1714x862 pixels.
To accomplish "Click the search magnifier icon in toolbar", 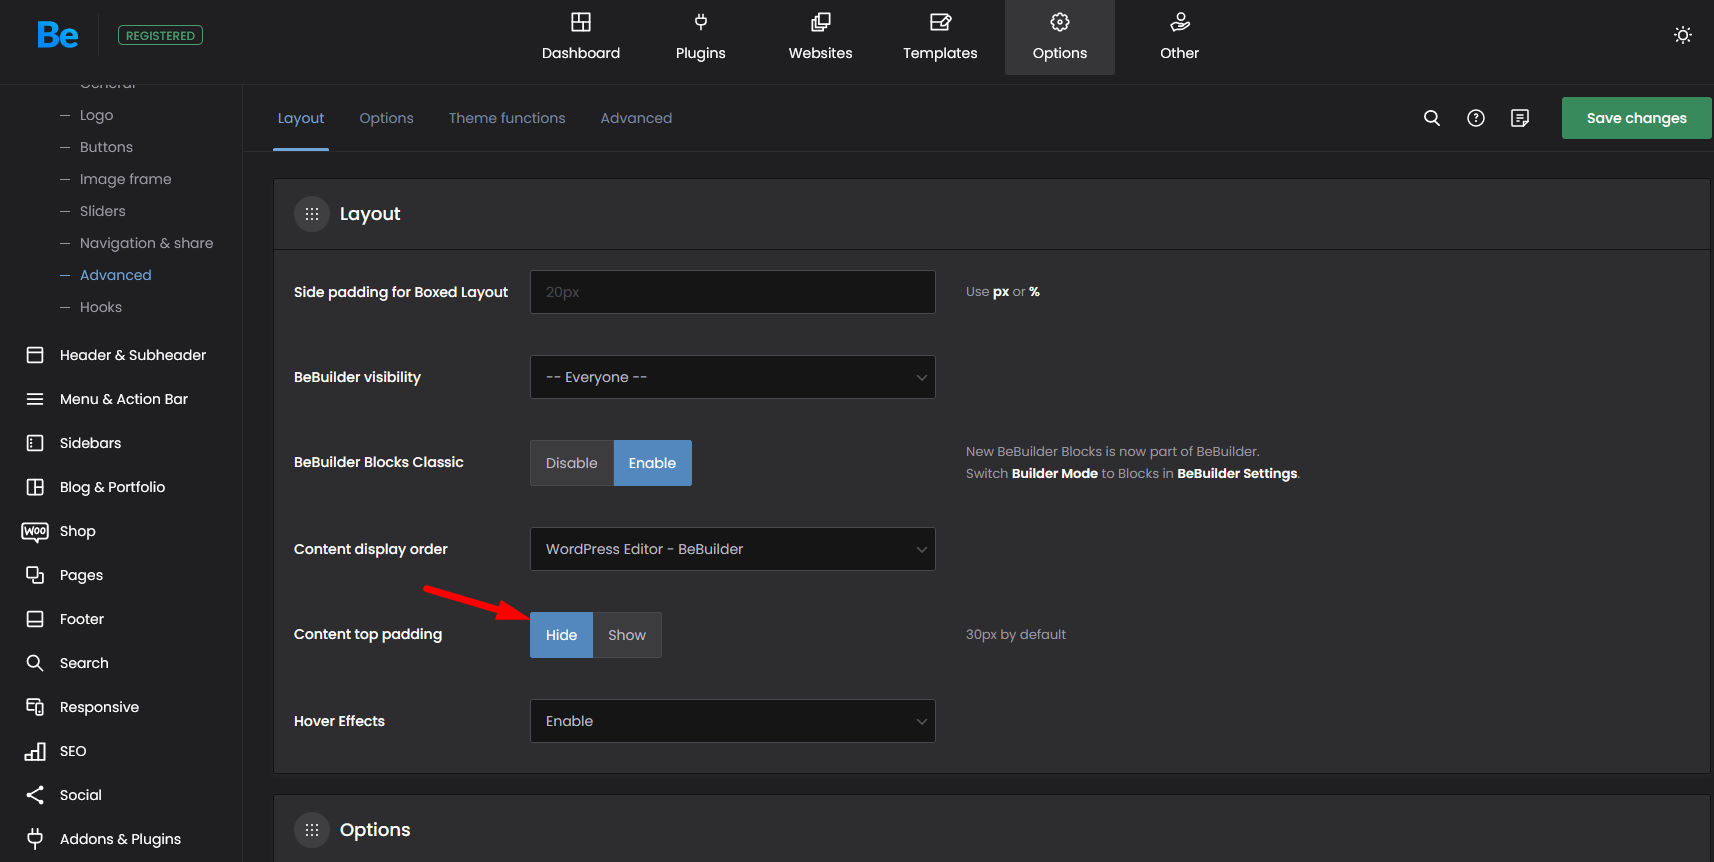I will 1432,118.
